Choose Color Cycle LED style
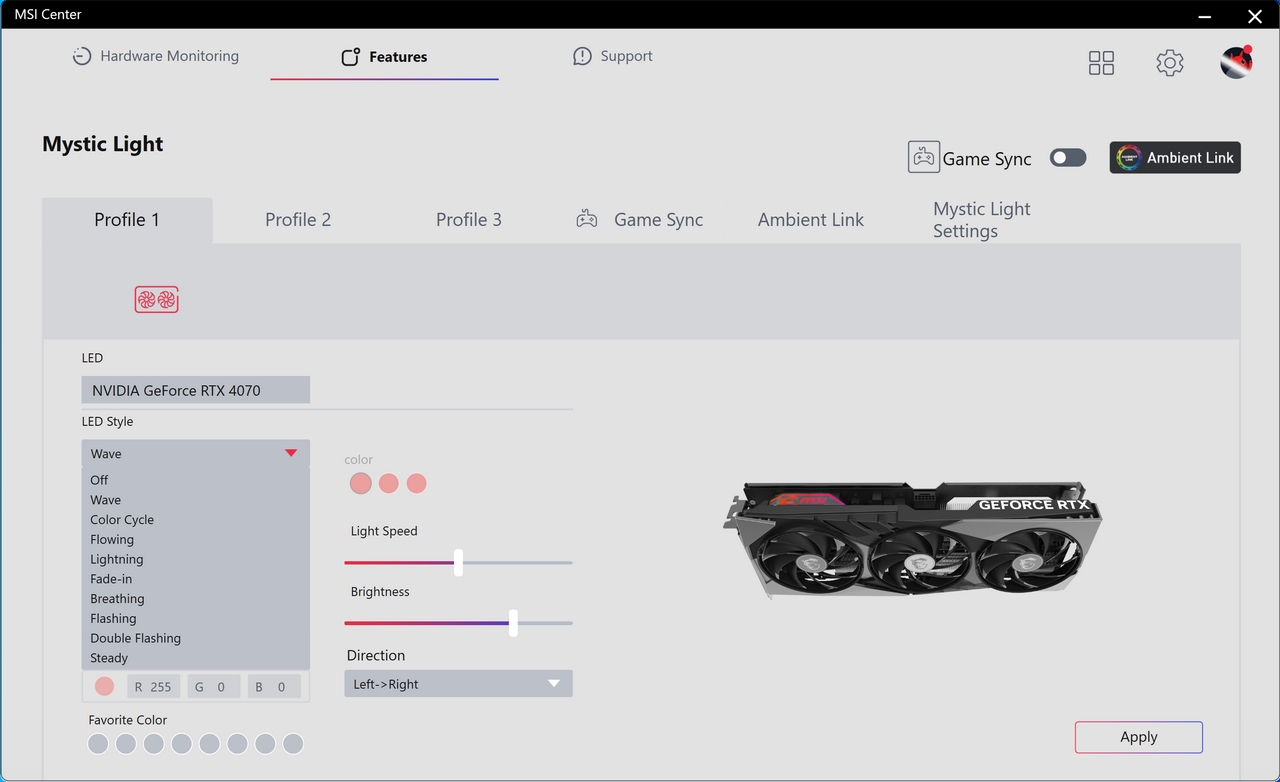 pos(195,520)
